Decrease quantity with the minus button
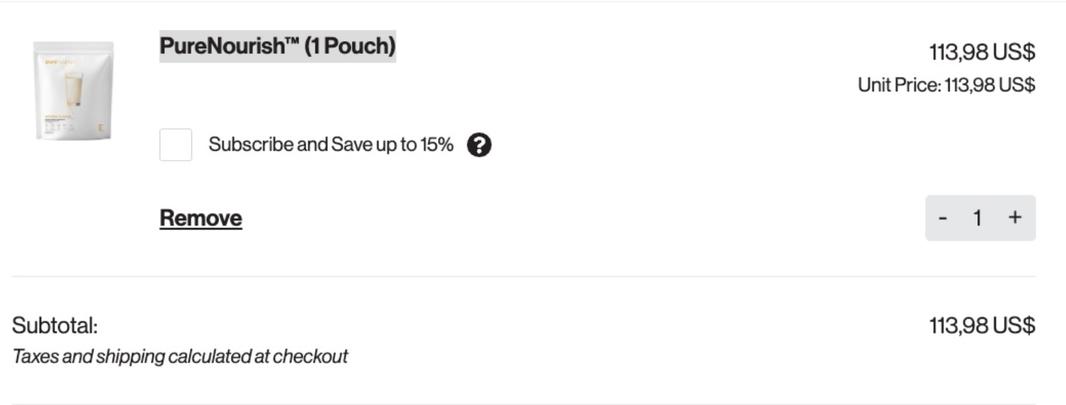 coord(942,218)
